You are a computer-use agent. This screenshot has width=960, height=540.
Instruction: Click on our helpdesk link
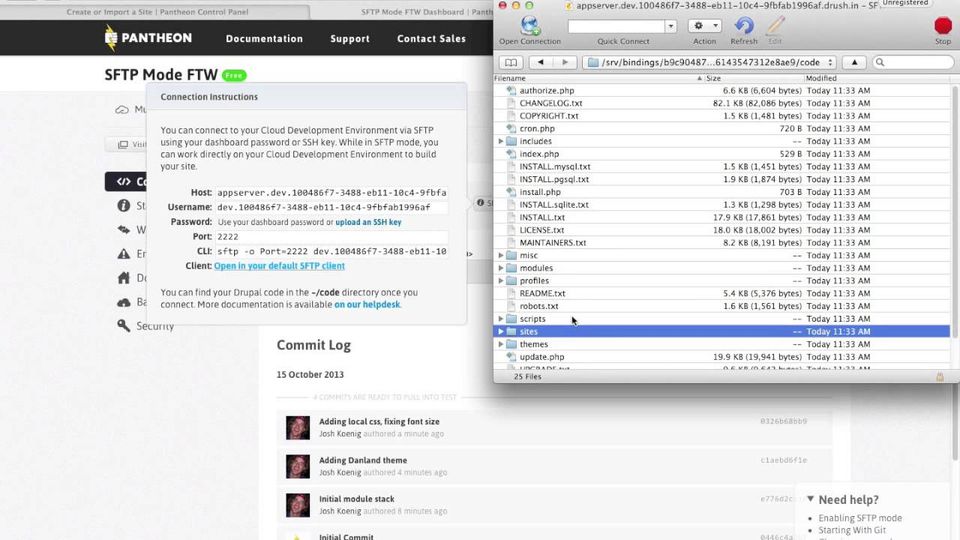coord(367,304)
